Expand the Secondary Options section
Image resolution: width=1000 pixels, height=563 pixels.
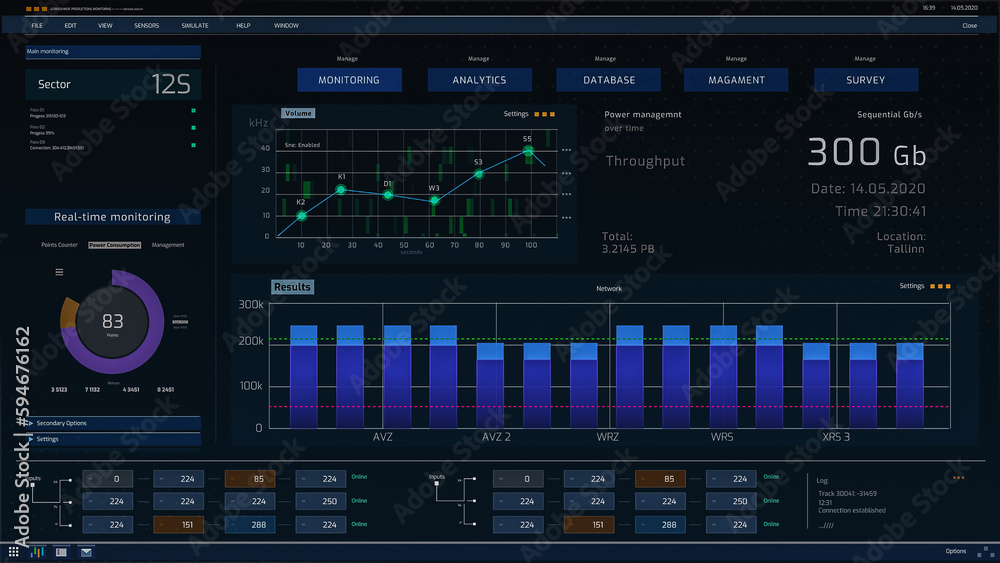113,423
